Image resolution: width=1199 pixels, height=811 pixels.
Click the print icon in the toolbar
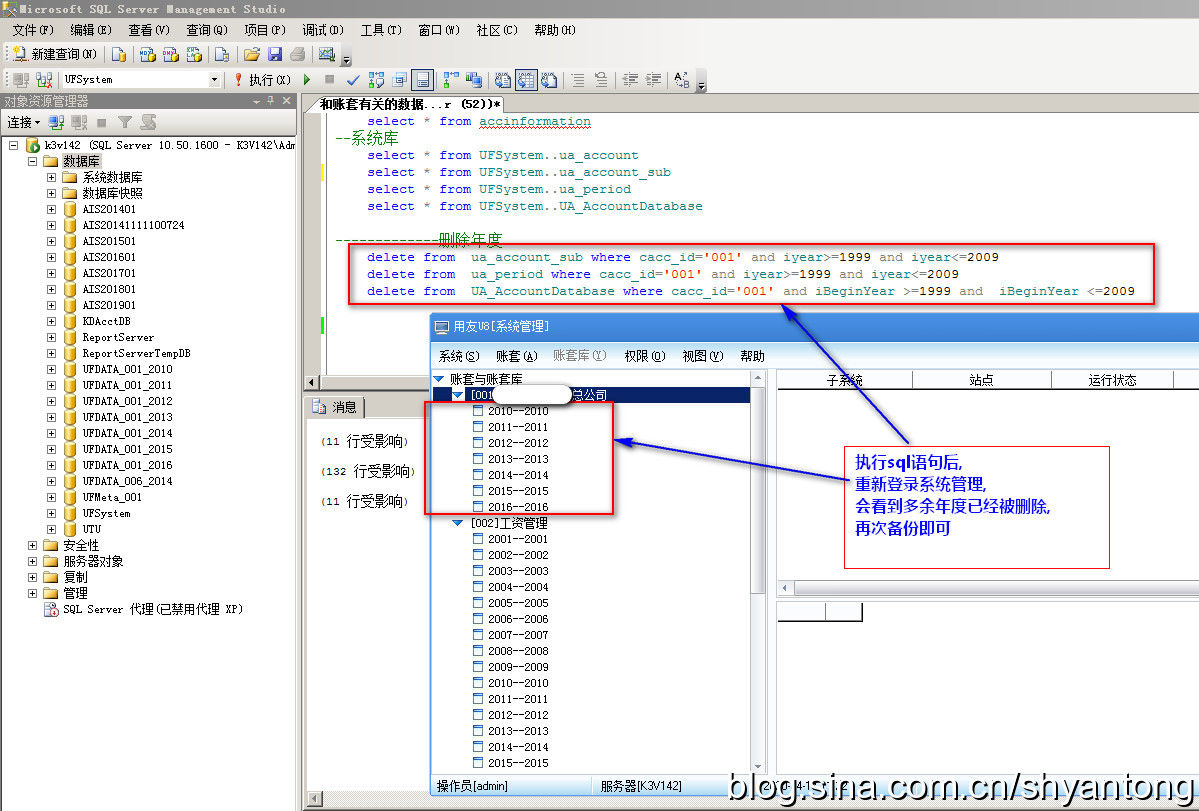pos(297,54)
